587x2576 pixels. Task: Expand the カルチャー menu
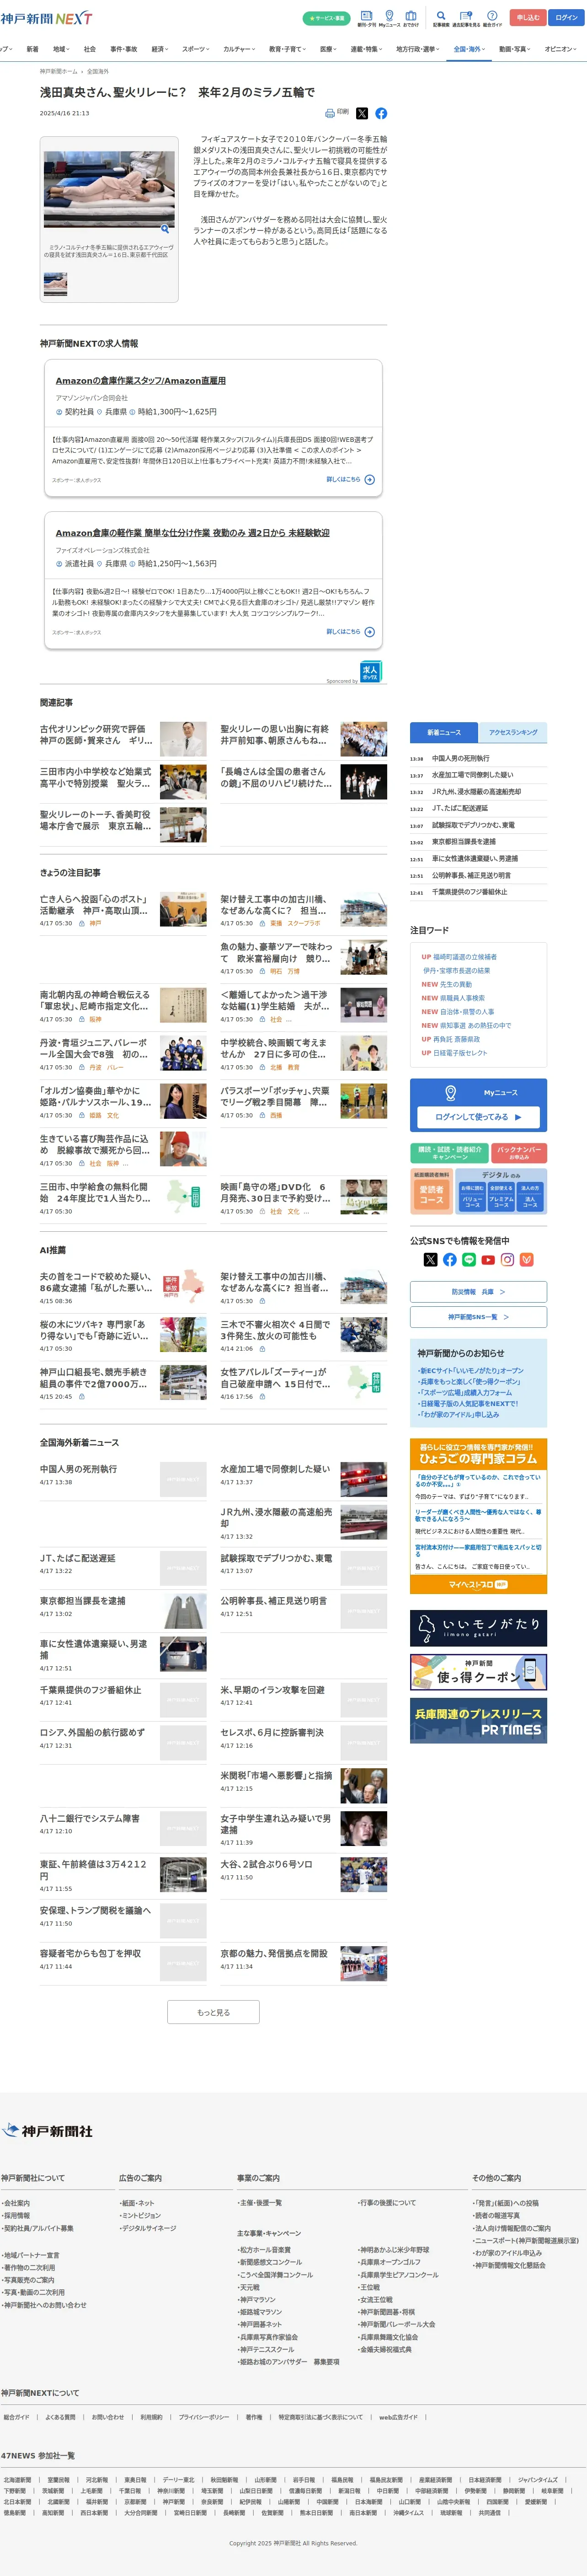coord(239,49)
